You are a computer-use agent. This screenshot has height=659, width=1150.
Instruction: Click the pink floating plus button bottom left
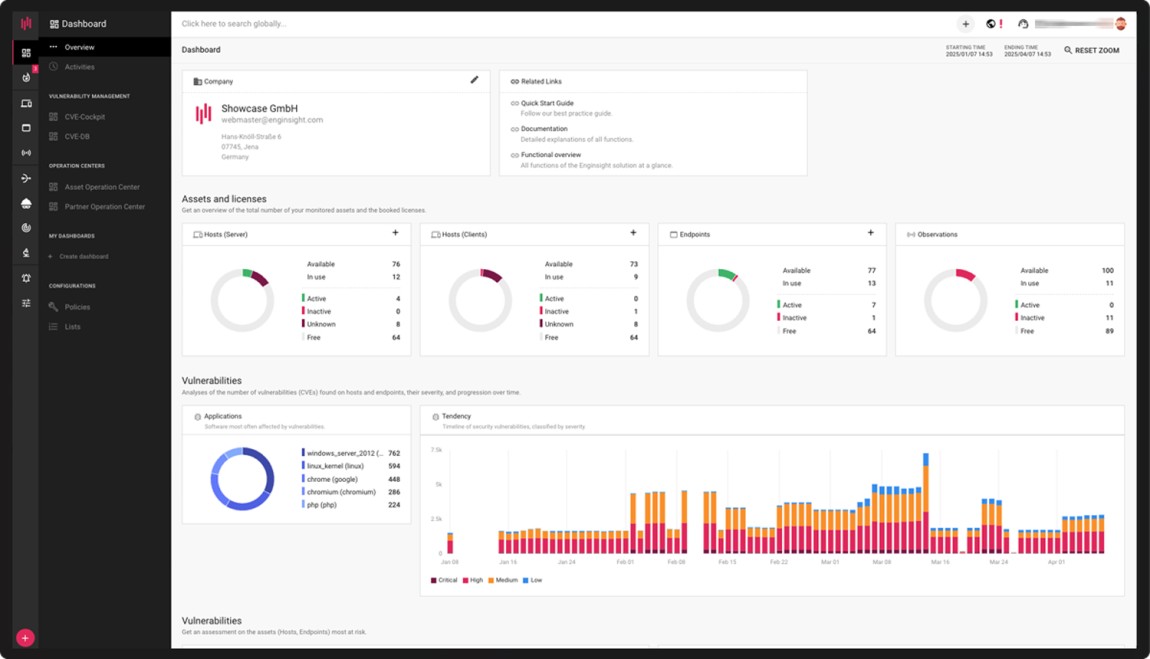coord(26,638)
